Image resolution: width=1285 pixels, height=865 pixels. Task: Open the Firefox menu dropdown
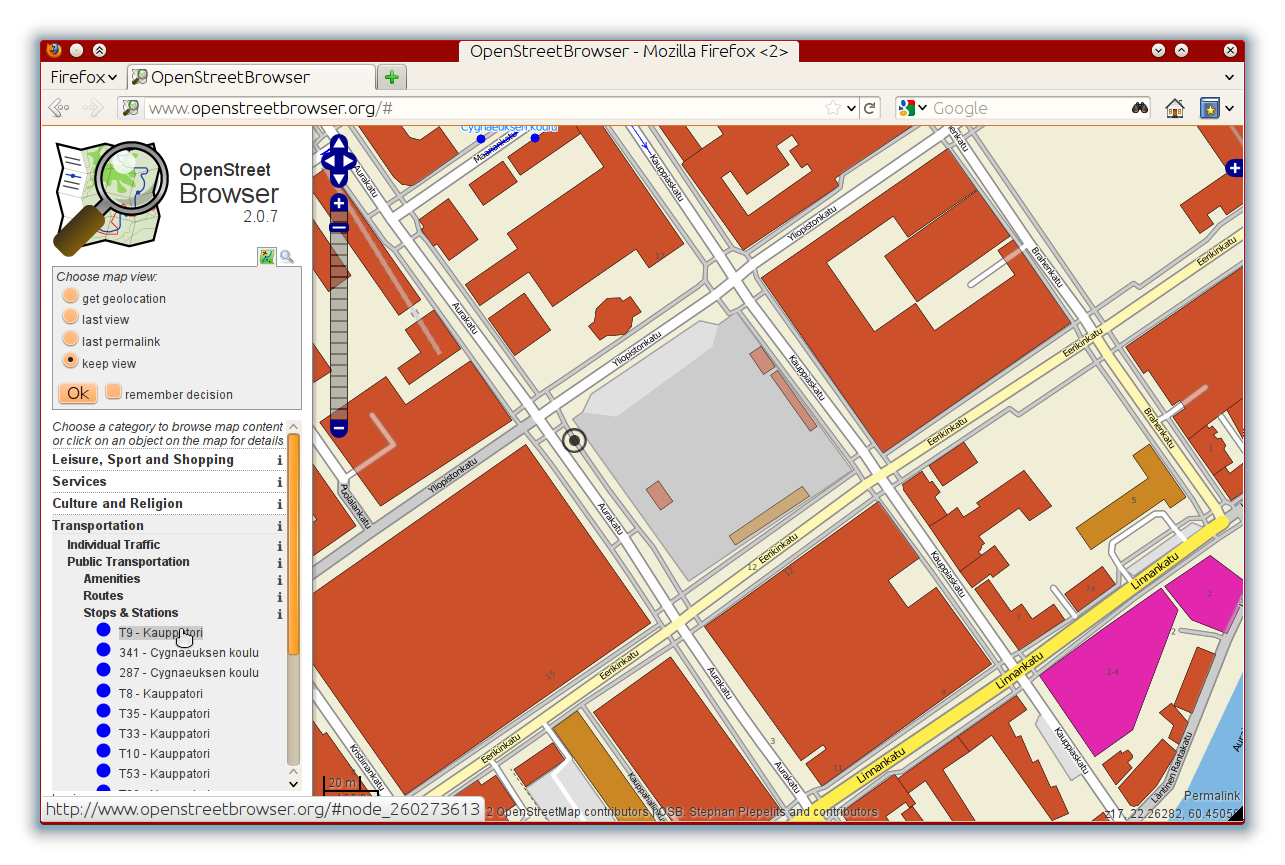point(84,77)
